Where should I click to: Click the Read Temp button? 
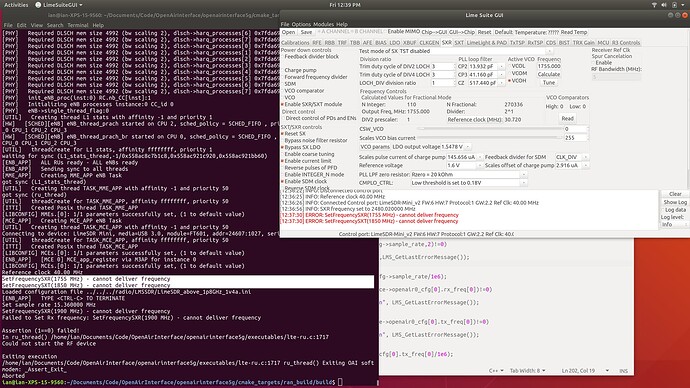(x=573, y=32)
